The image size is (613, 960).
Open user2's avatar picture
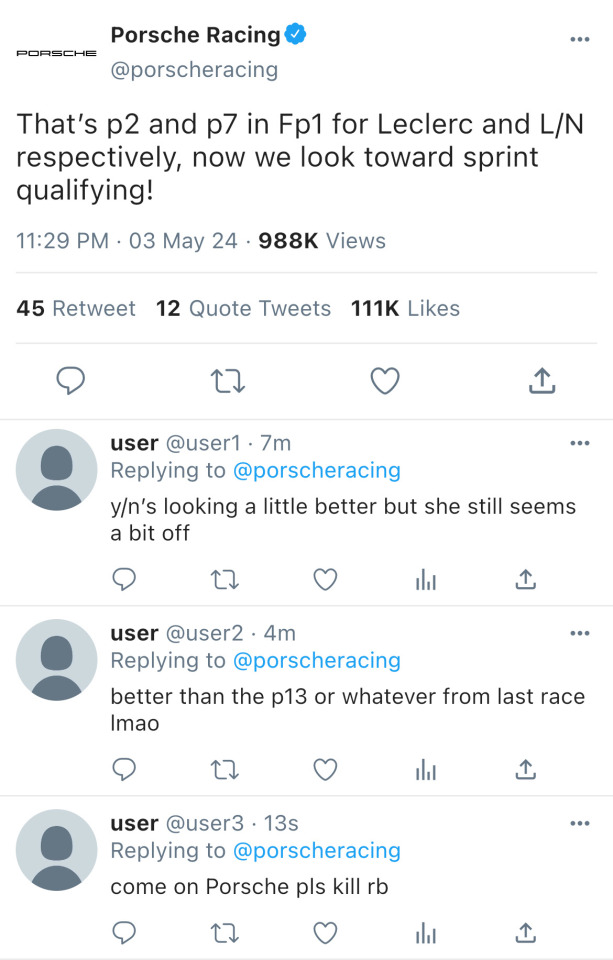click(57, 659)
